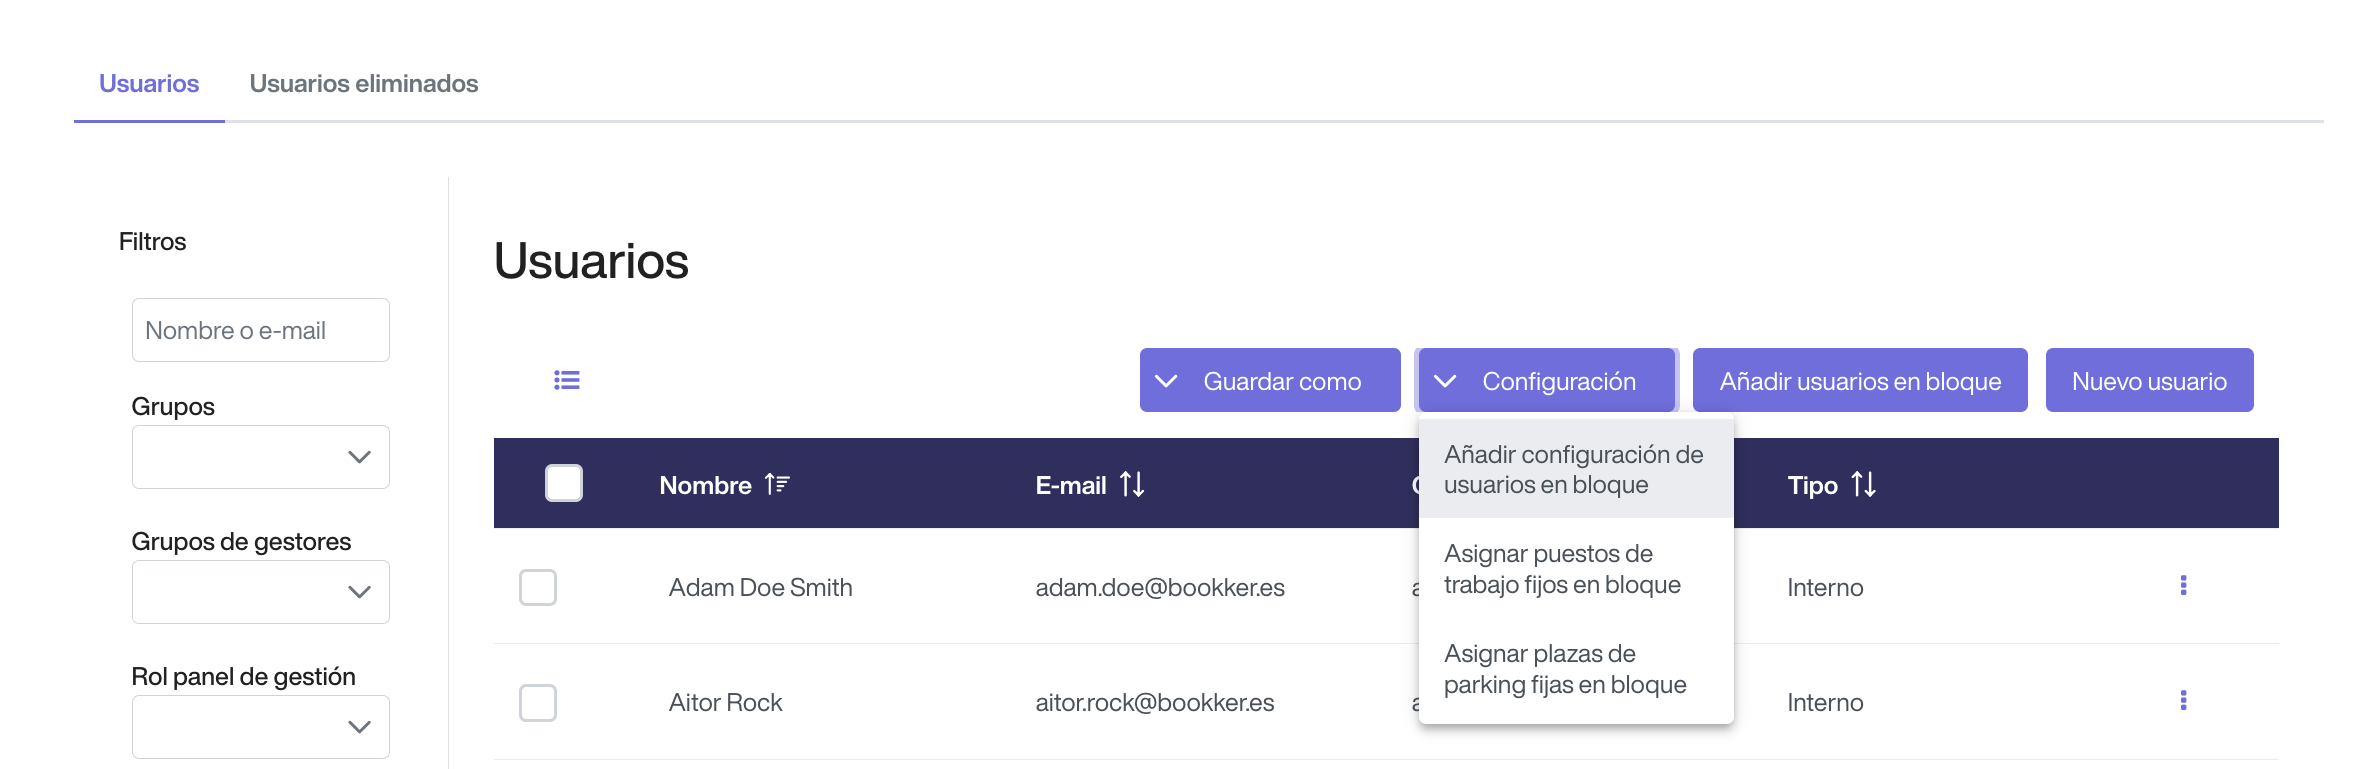The width and height of the screenshot is (2374, 769).
Task: Collapse the Configuración dropdown button
Action: tap(1546, 381)
